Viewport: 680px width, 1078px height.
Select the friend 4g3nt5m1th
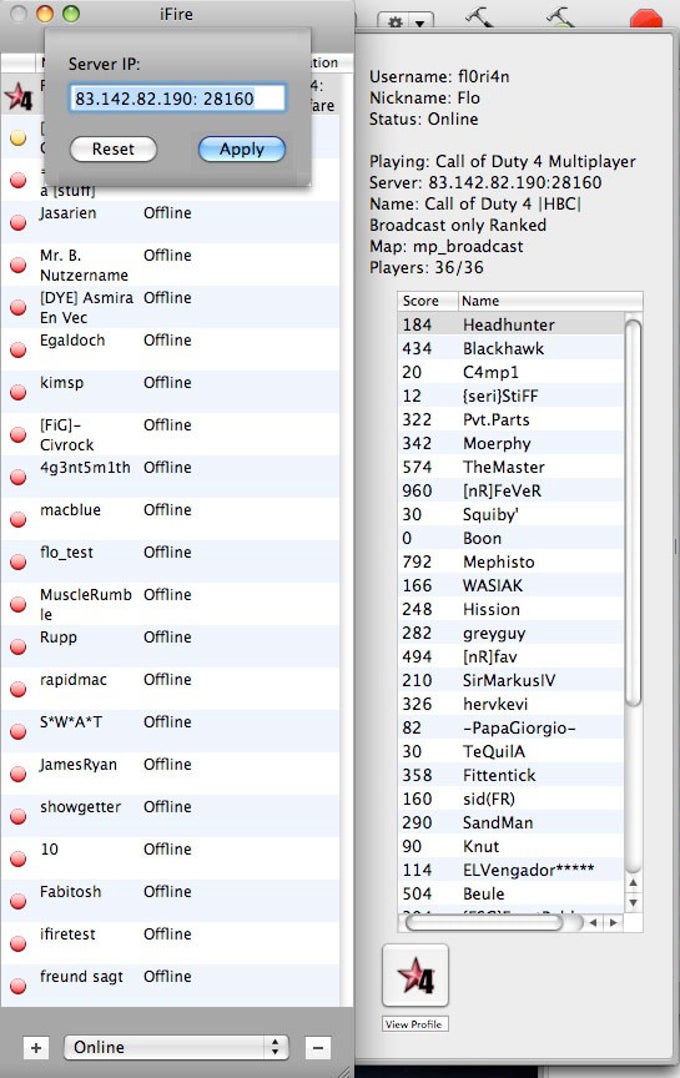tap(170, 477)
